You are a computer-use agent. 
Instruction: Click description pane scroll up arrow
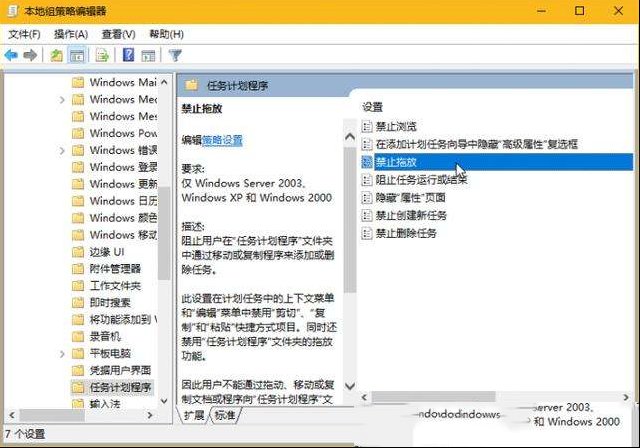pos(350,137)
